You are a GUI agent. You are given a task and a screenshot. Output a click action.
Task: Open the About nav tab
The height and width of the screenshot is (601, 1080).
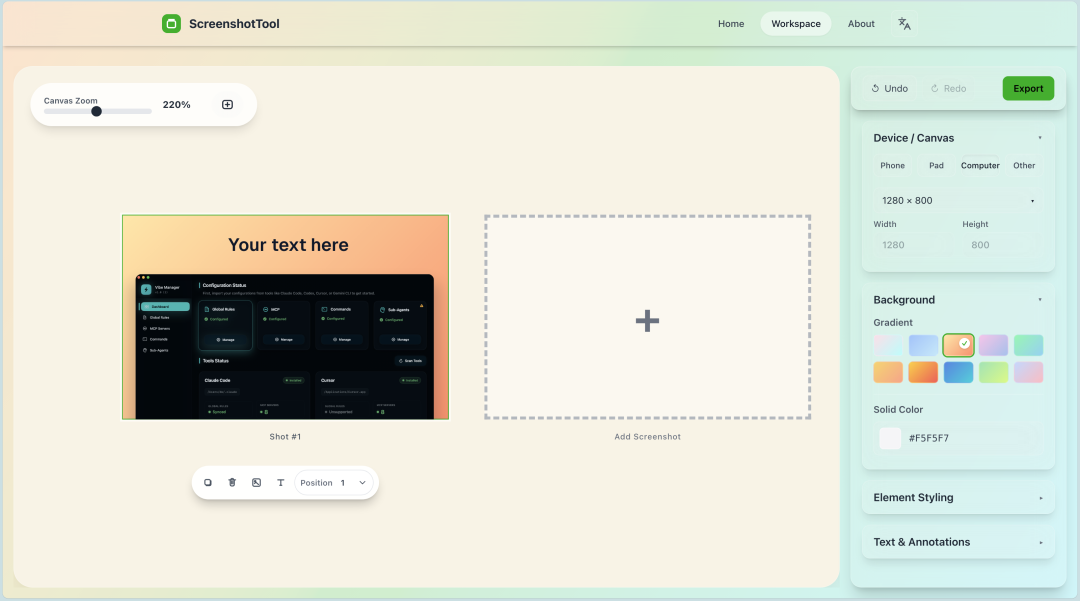point(861,24)
